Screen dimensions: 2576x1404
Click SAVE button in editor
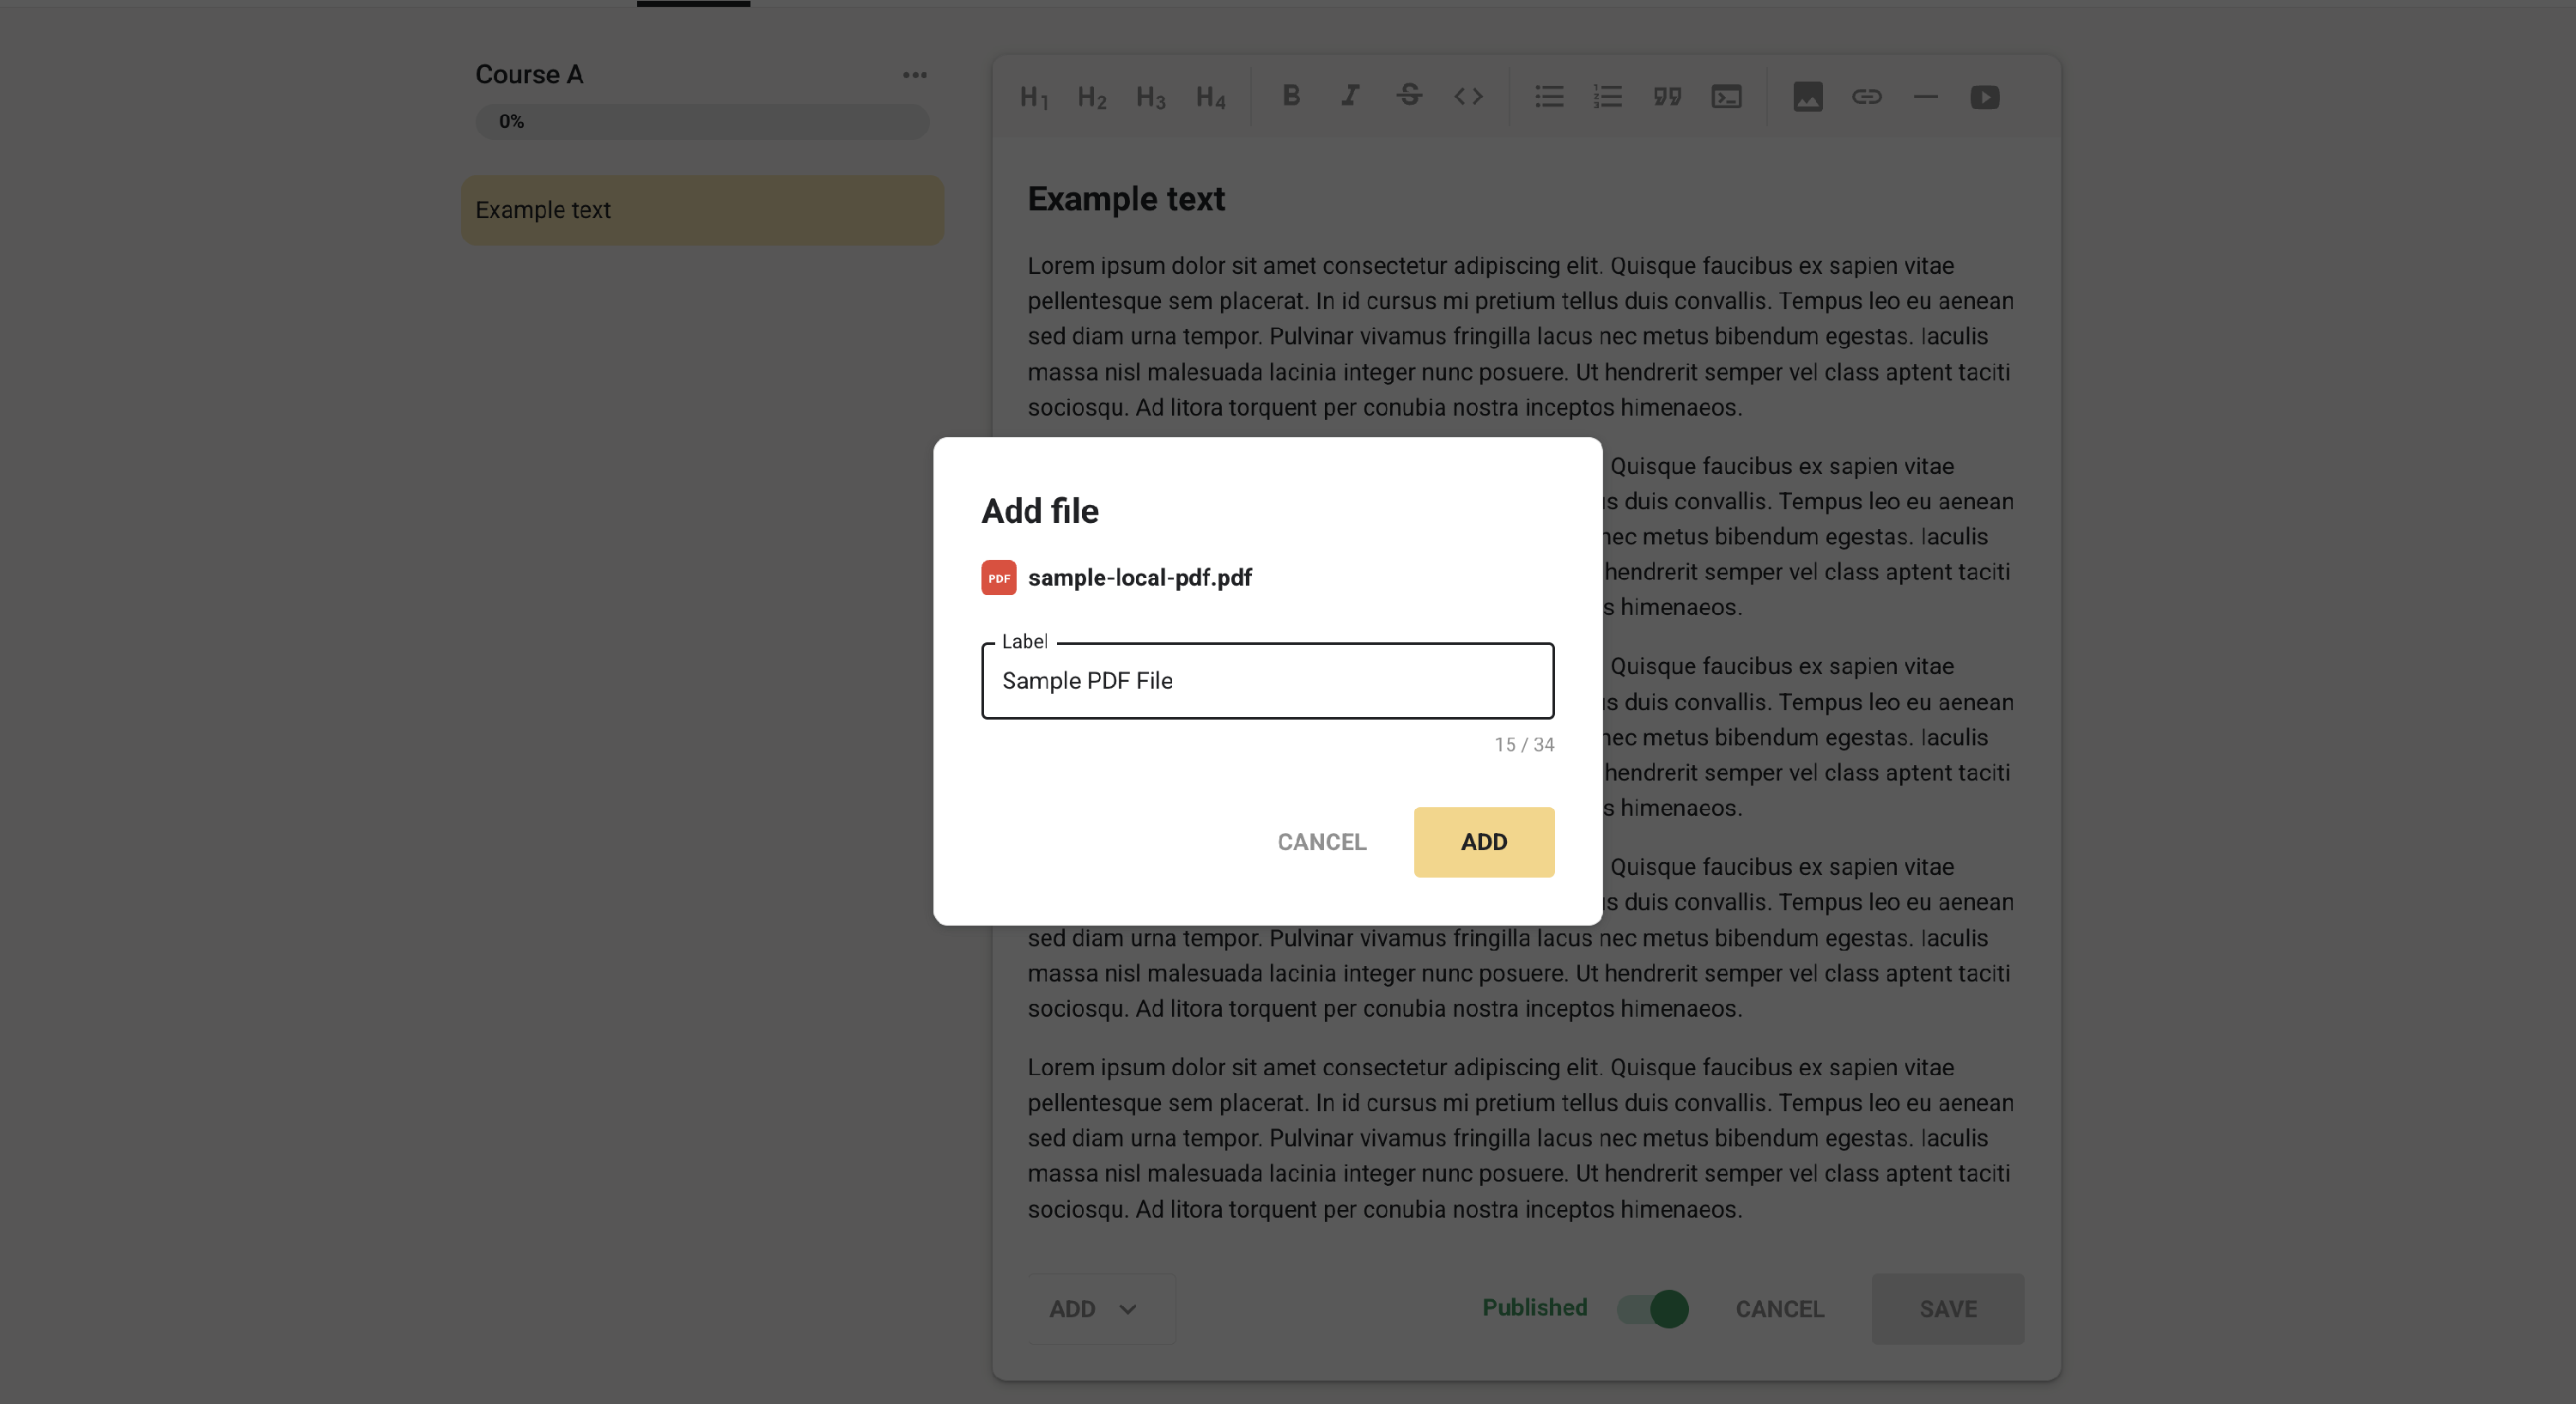tap(1947, 1308)
